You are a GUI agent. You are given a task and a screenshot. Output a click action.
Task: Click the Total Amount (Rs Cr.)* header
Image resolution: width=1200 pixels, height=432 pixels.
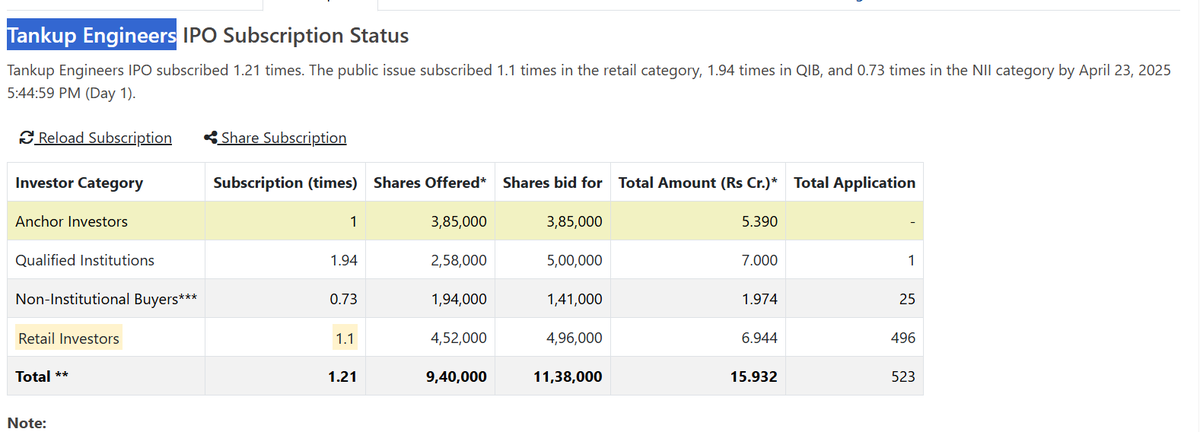coord(698,182)
